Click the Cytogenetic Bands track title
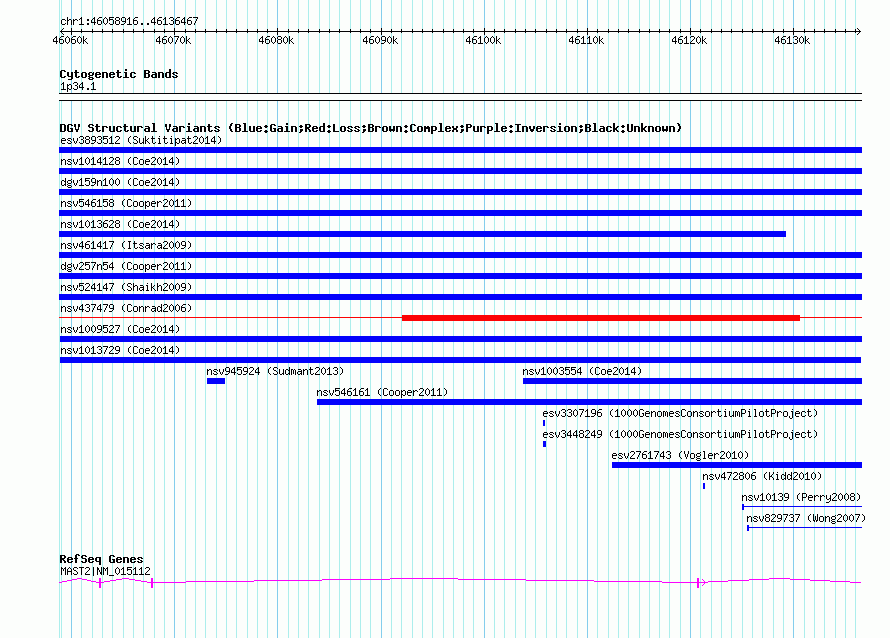The width and height of the screenshot is (890, 638). 118,74
